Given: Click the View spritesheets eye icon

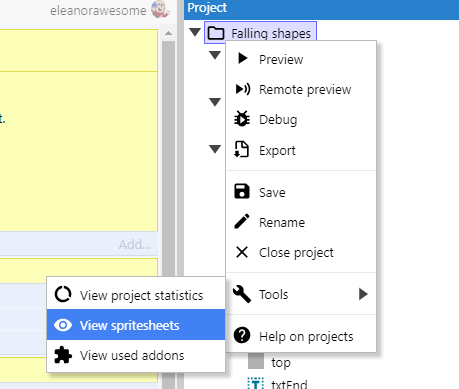Looking at the screenshot, I should [63, 325].
